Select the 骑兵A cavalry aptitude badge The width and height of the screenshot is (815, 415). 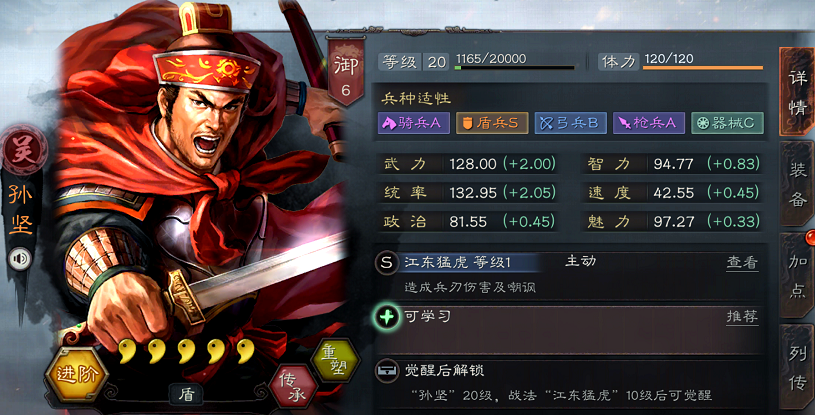[x=414, y=123]
